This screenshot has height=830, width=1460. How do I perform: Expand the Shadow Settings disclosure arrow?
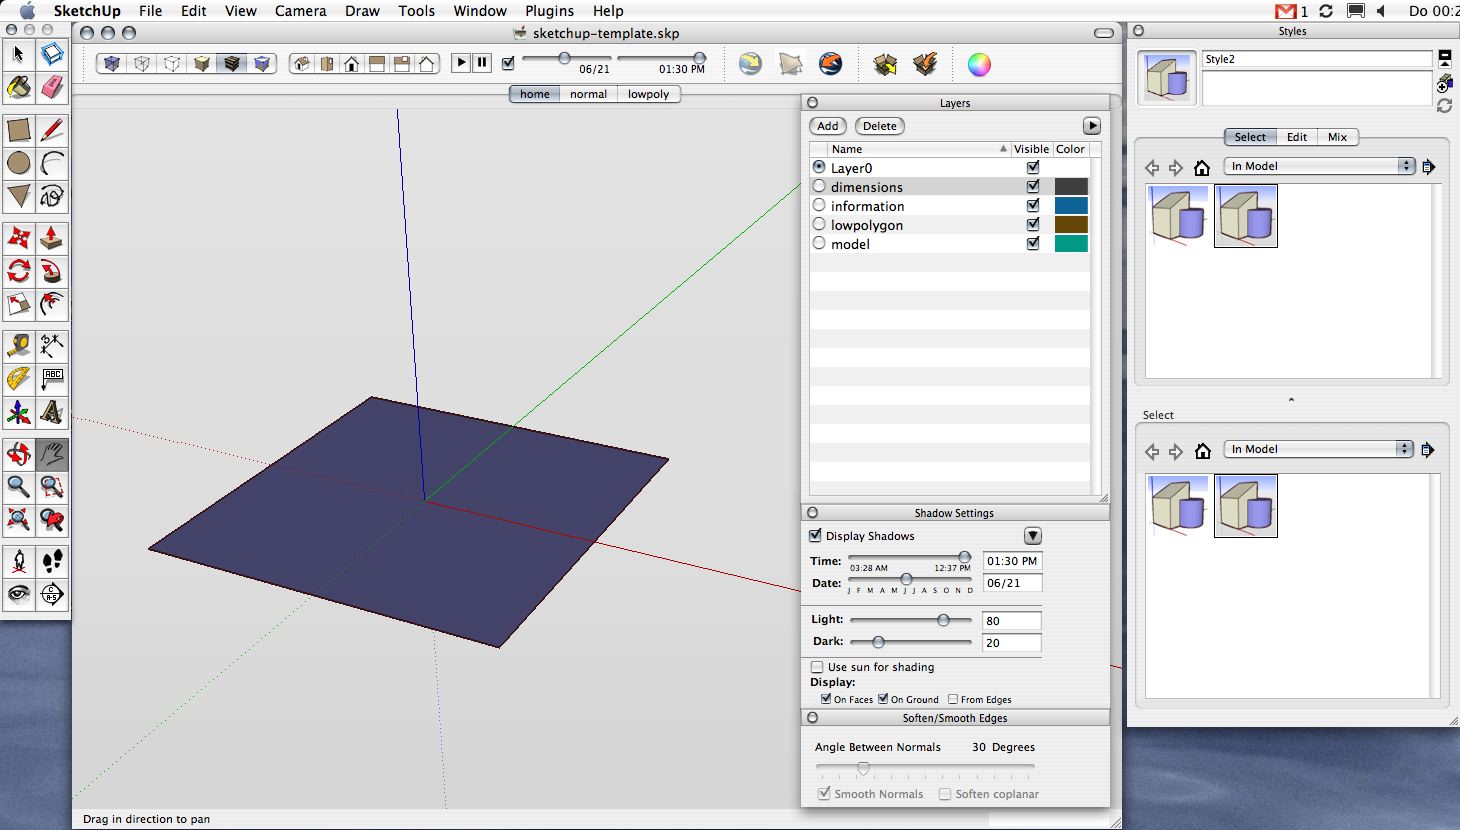pos(1033,536)
